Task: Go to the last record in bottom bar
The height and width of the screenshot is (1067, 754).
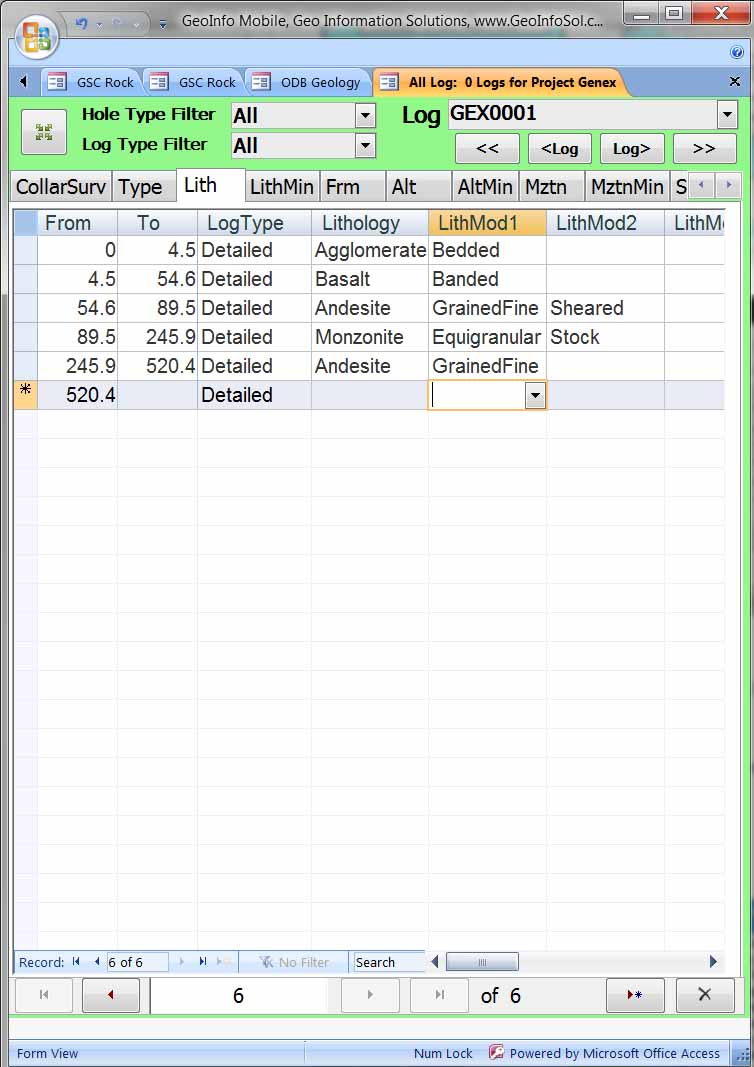Action: pos(439,995)
